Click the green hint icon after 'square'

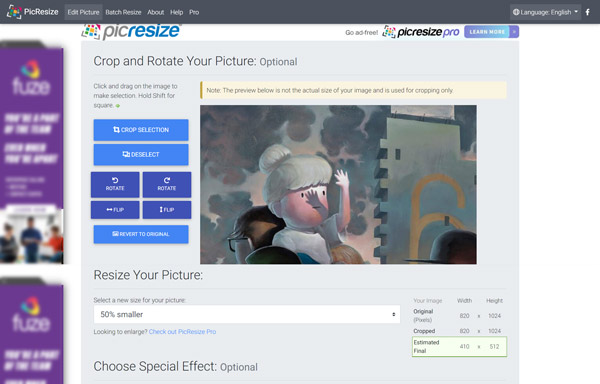click(x=118, y=106)
